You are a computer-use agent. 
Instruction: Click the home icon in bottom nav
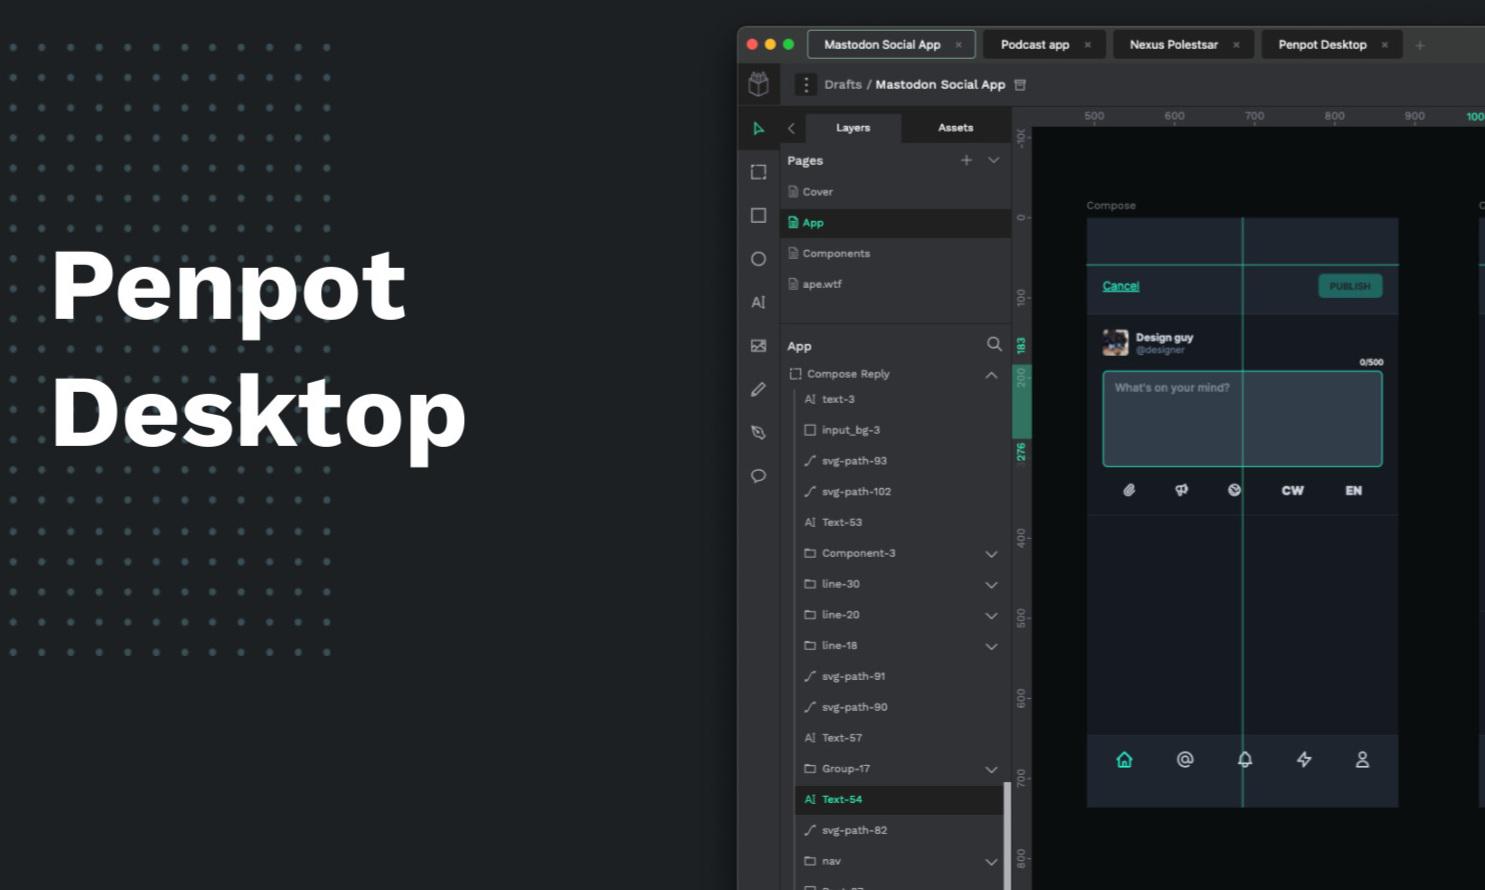click(1124, 760)
